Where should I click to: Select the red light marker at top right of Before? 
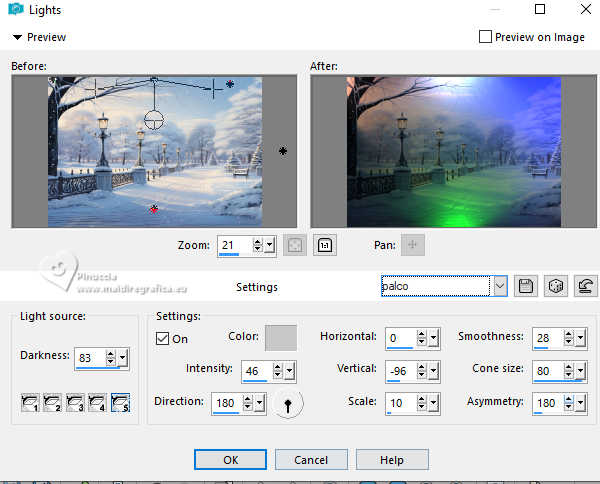[x=230, y=84]
